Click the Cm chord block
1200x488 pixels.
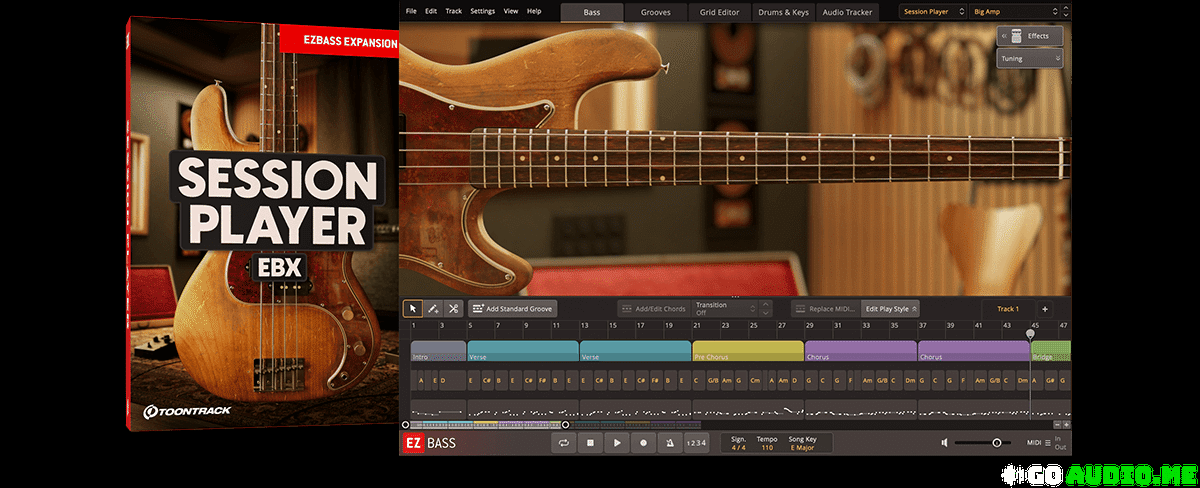(755, 381)
